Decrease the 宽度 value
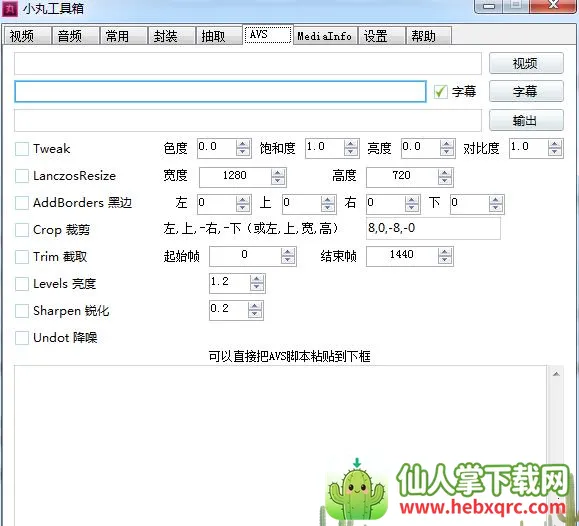This screenshot has height=526, width=579. [278, 181]
